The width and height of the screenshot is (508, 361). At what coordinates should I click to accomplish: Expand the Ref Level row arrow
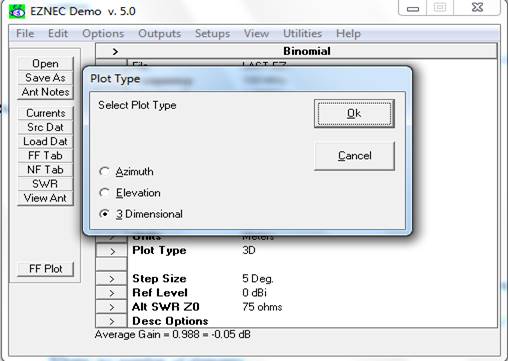pyautogui.click(x=112, y=293)
